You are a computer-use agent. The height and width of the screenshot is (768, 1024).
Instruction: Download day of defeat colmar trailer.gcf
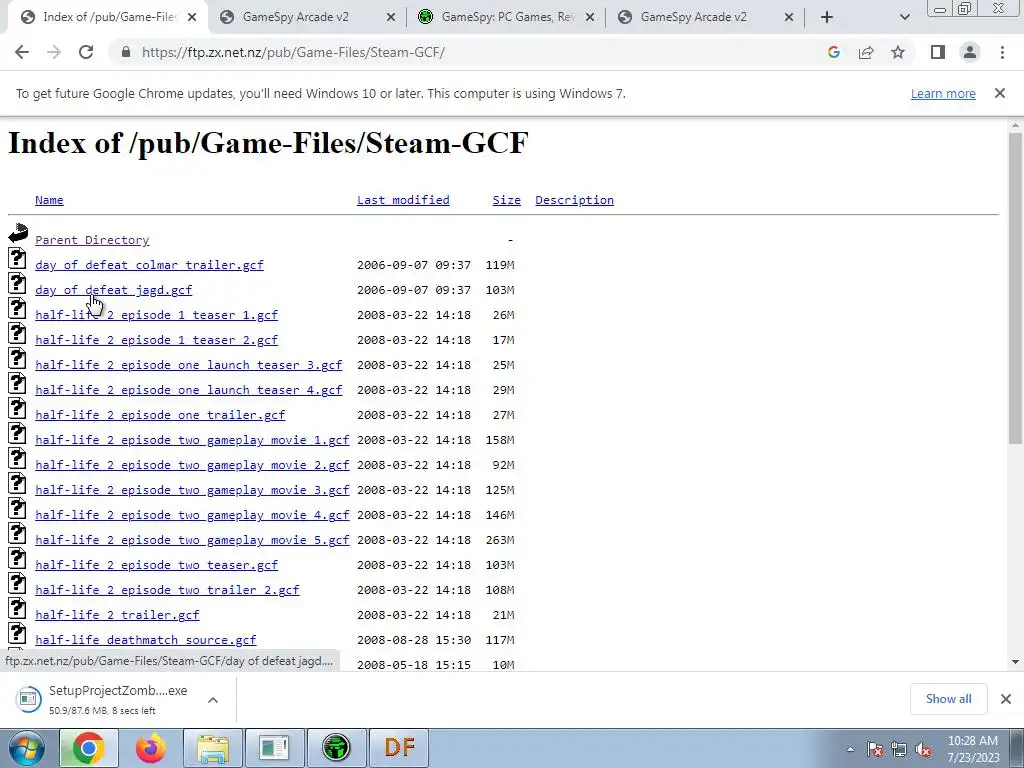tap(150, 264)
